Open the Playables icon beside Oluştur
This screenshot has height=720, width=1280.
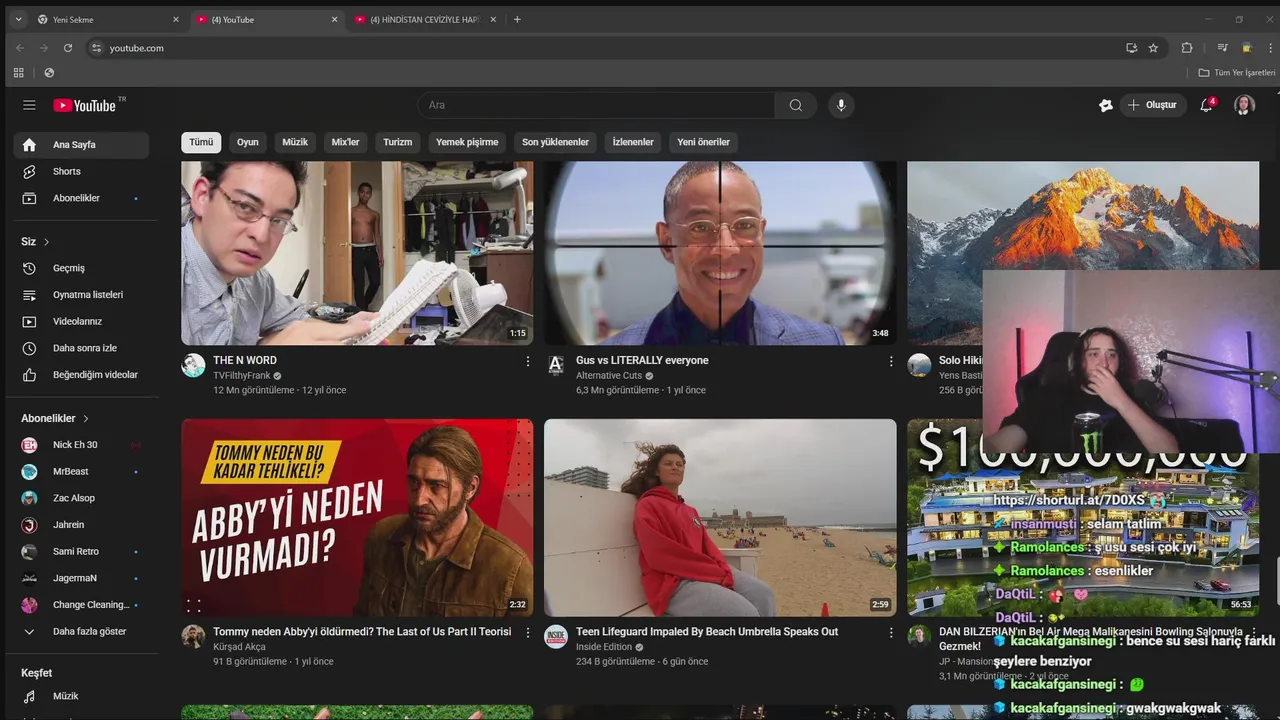(x=1105, y=105)
